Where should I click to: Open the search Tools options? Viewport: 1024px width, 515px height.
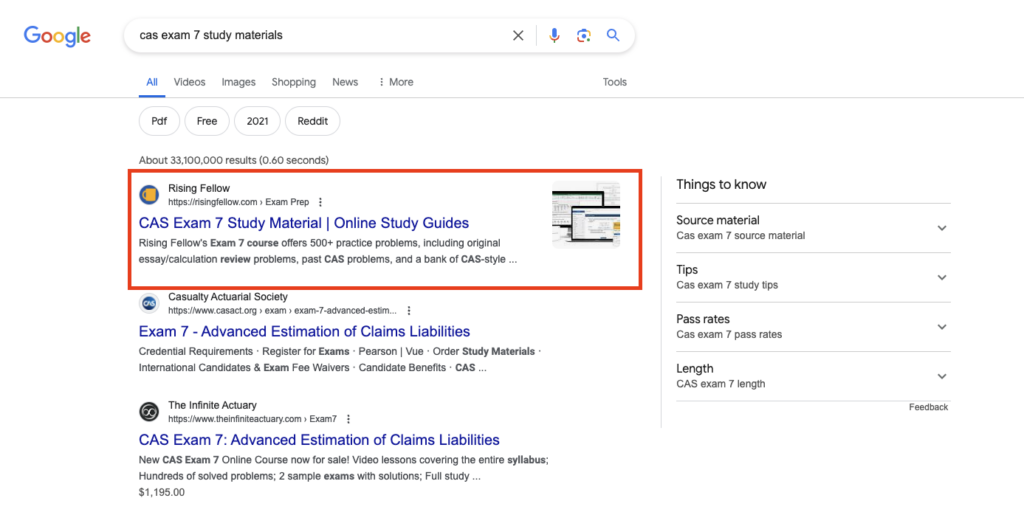click(615, 82)
